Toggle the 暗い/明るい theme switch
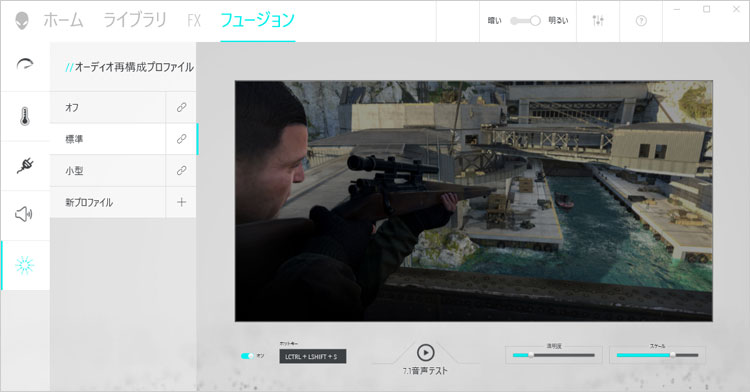750x392 pixels. point(525,21)
